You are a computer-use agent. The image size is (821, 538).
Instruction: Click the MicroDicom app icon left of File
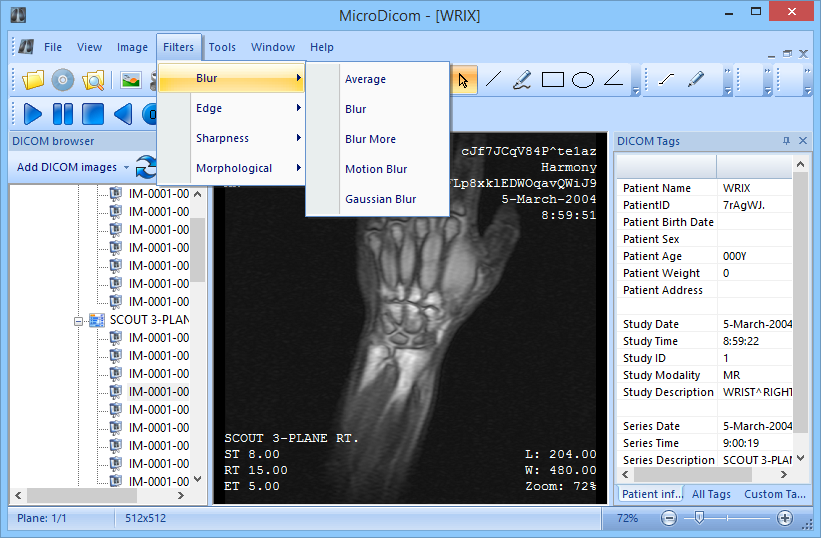pos(26,47)
